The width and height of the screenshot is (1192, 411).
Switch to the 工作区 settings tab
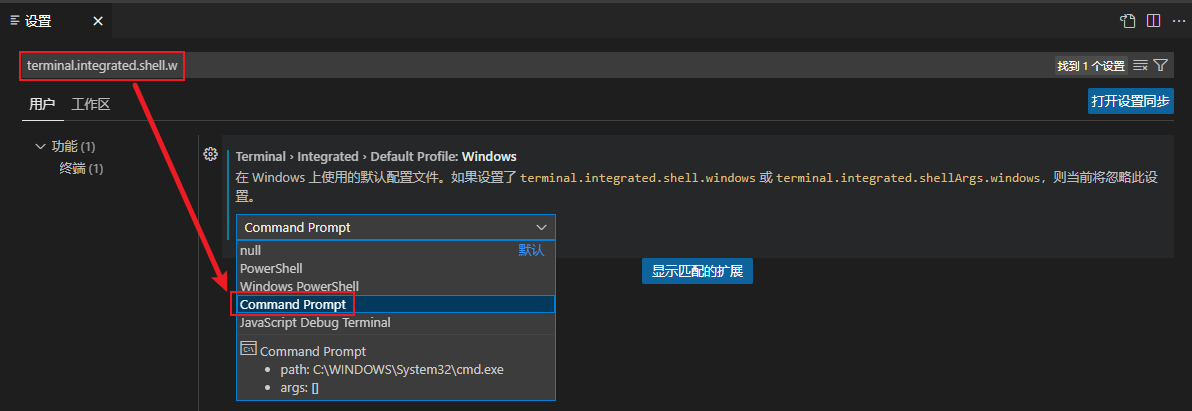tap(90, 104)
